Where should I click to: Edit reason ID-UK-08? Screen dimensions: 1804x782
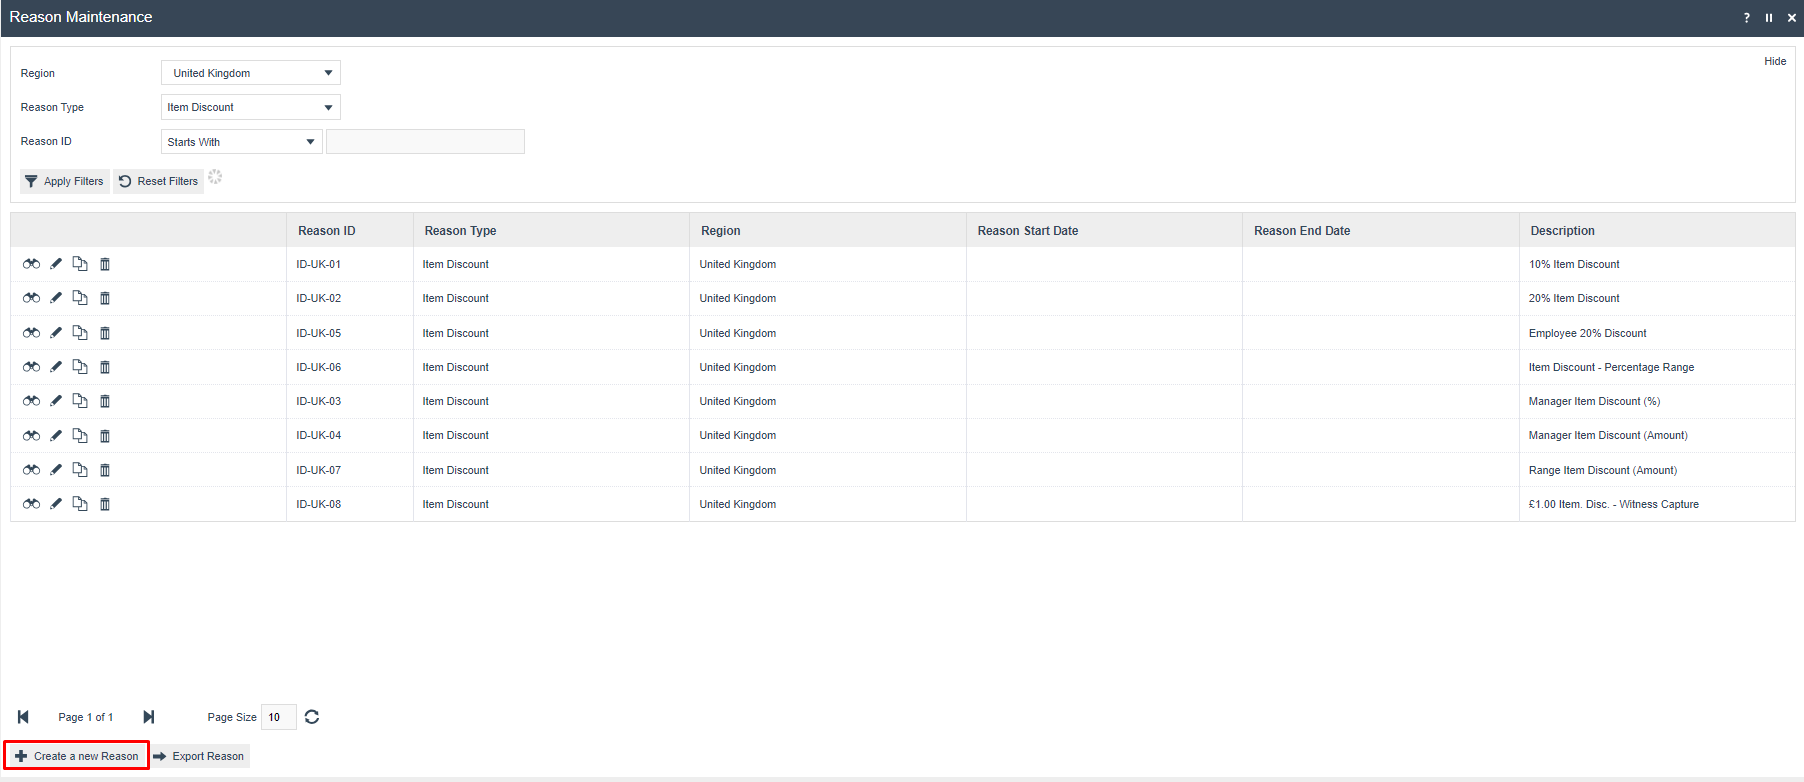[56, 504]
